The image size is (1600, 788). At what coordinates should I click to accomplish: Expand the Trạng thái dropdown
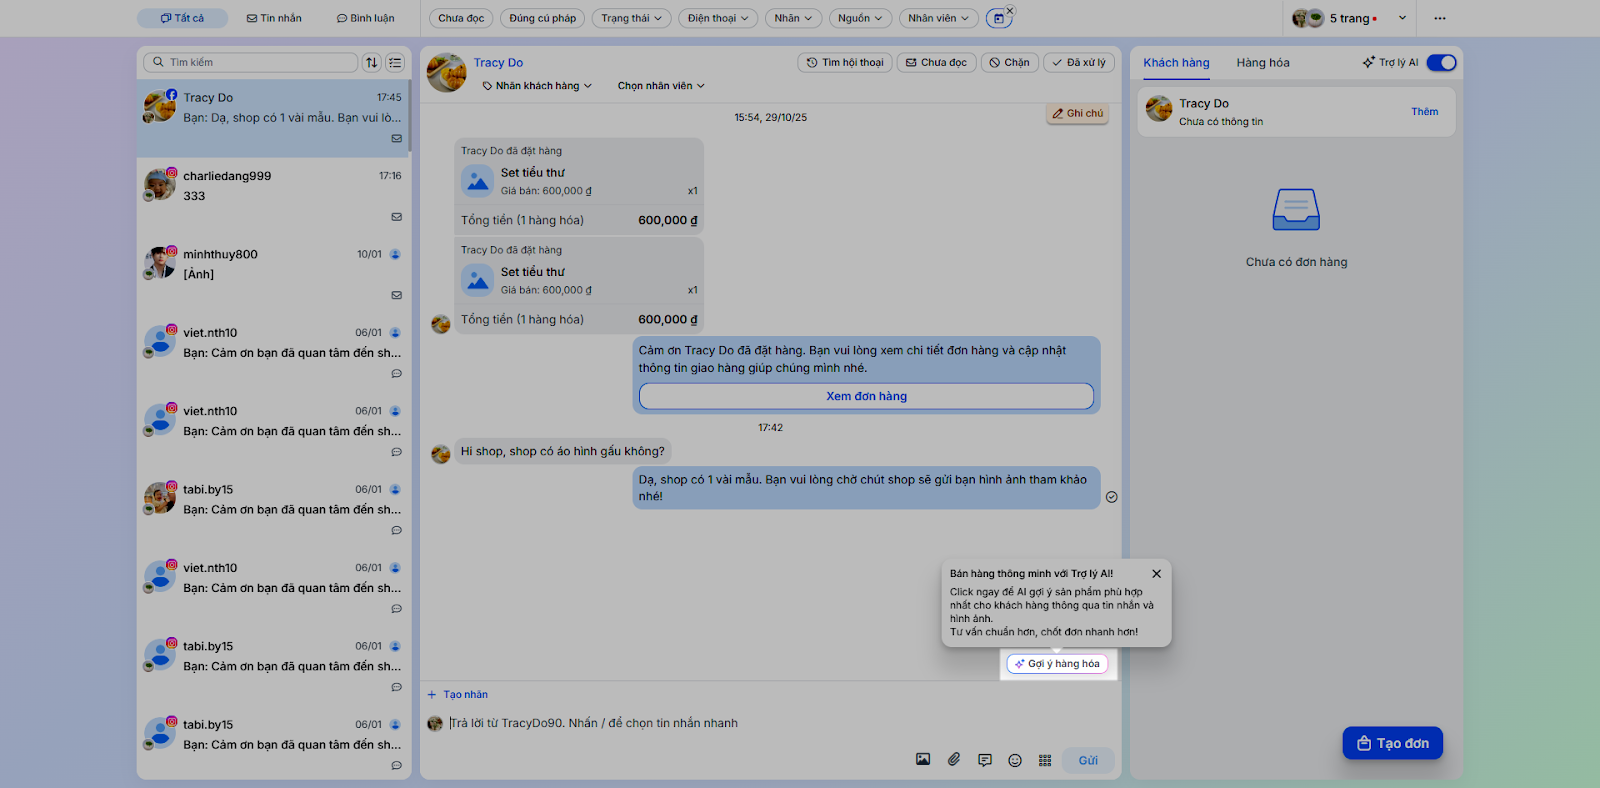coord(631,18)
